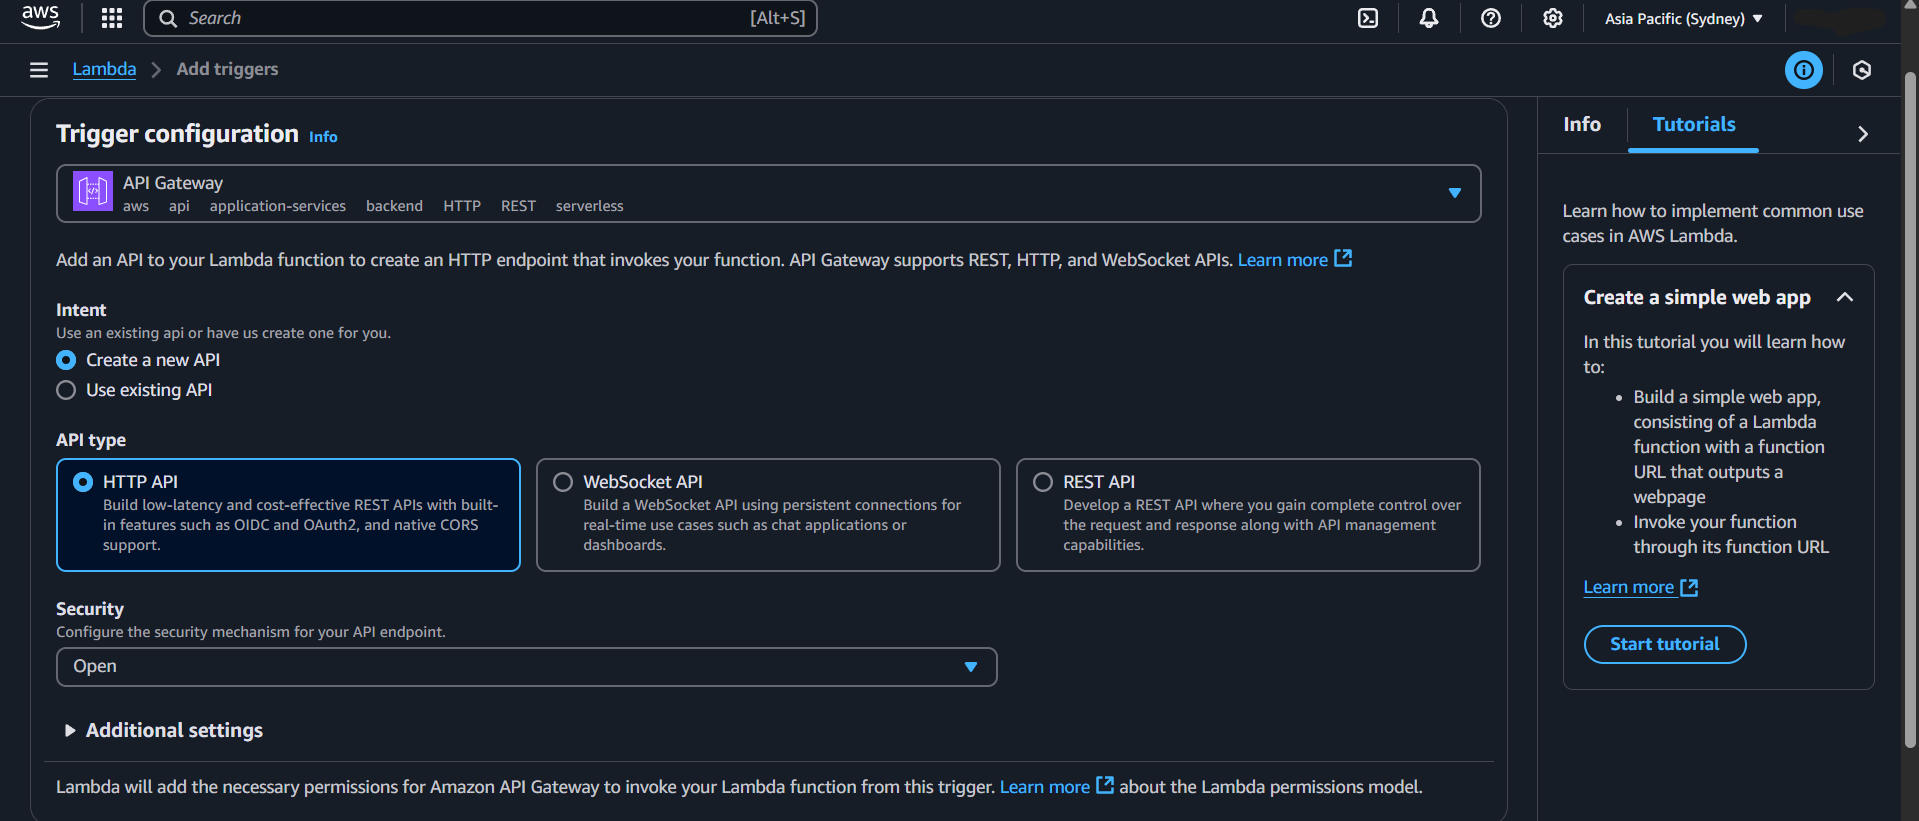Click the external link icon after the API Gateway description
Image resolution: width=1919 pixels, height=821 pixels.
coord(1344,258)
